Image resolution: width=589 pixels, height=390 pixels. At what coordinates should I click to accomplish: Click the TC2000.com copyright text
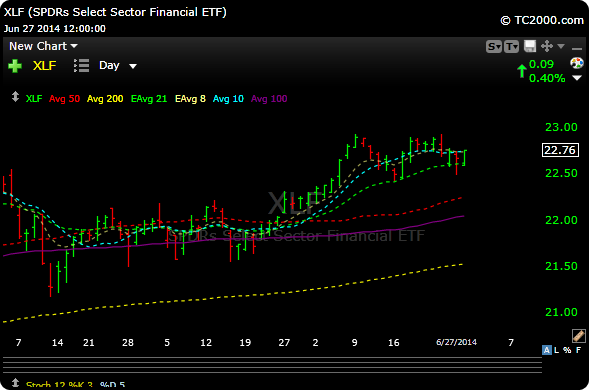click(x=542, y=20)
